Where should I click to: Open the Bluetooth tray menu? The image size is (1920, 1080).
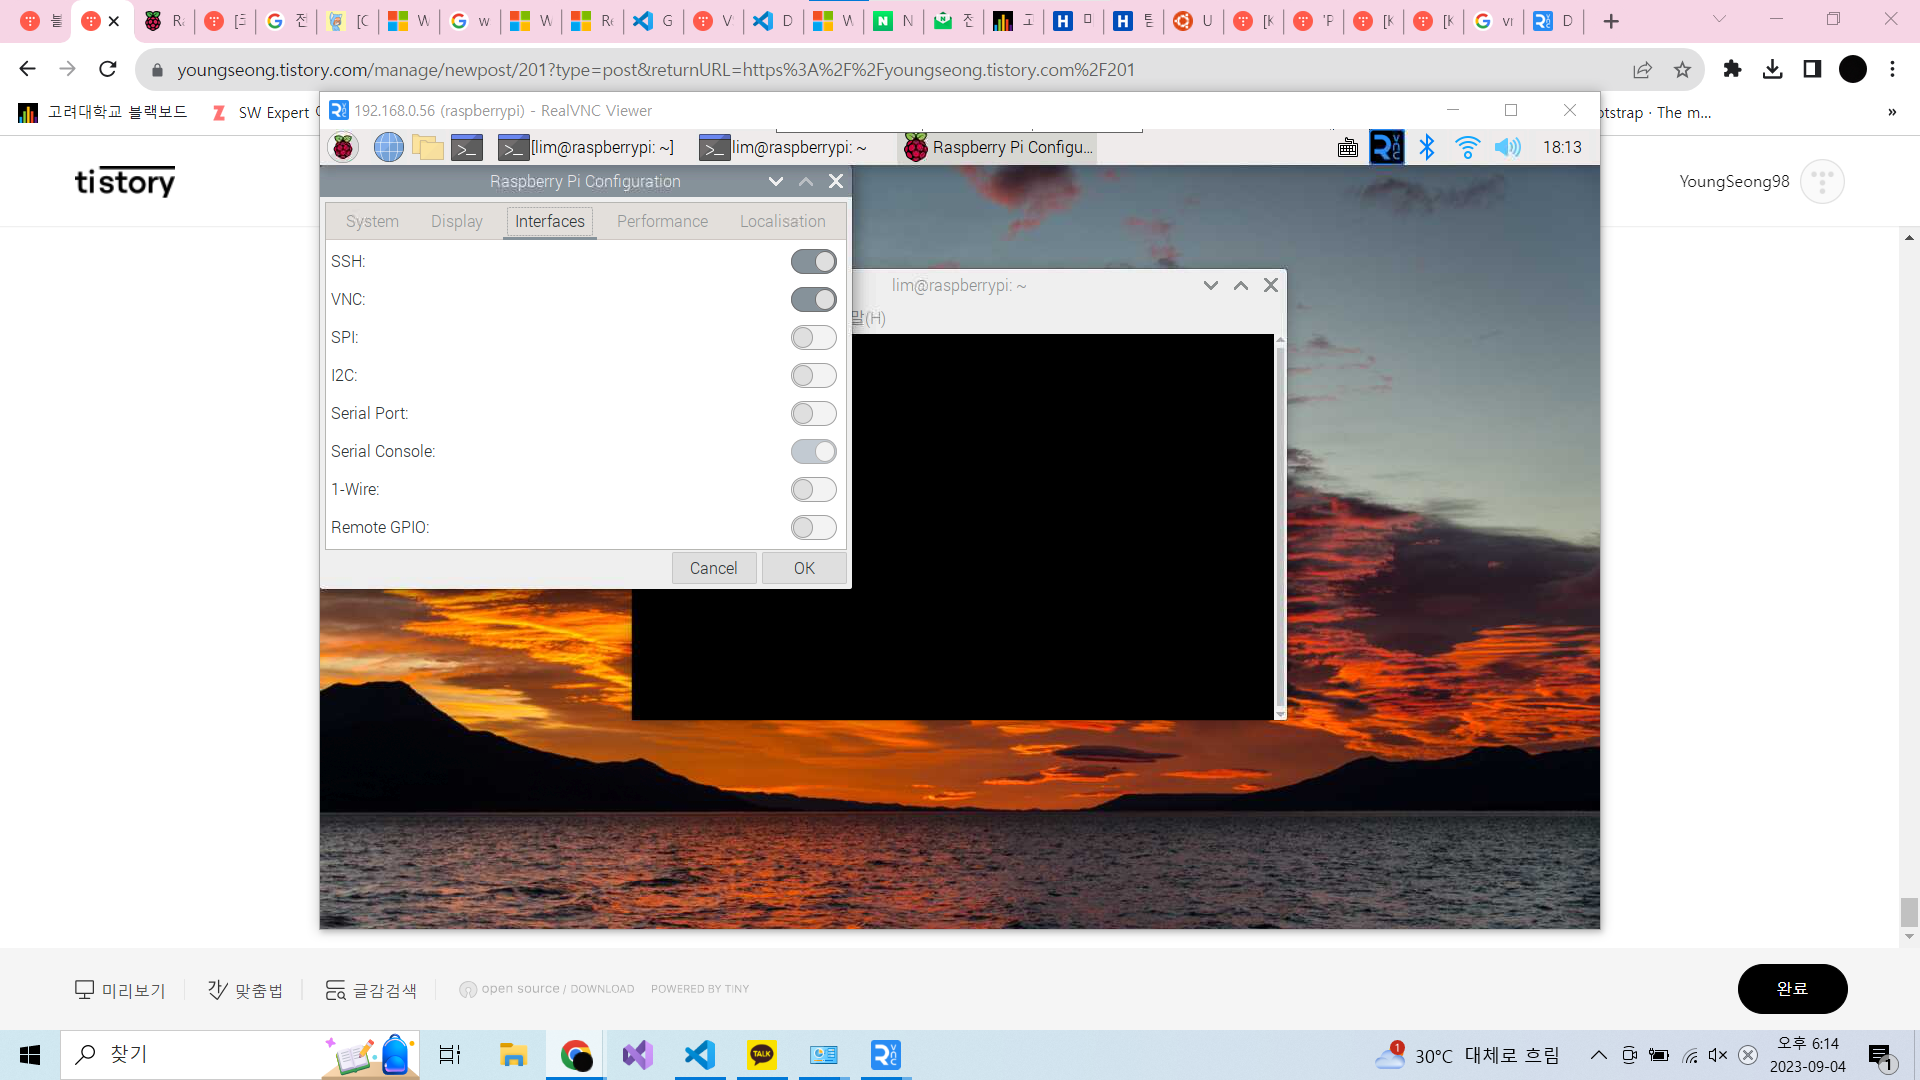coord(1427,148)
